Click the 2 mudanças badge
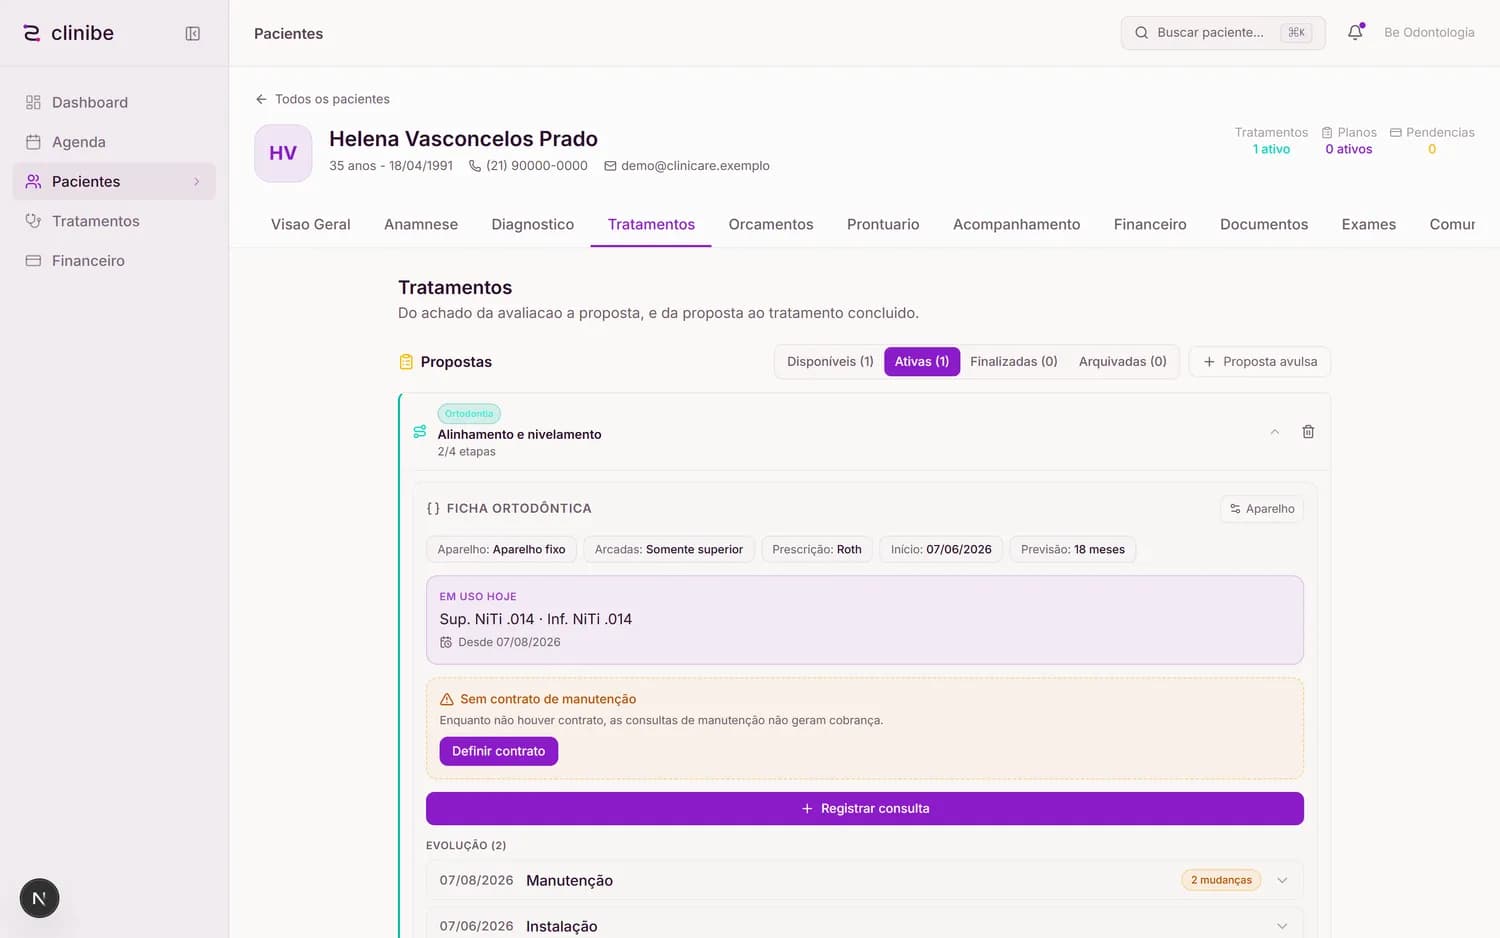Screen dimensions: 1500x938 1221,880
